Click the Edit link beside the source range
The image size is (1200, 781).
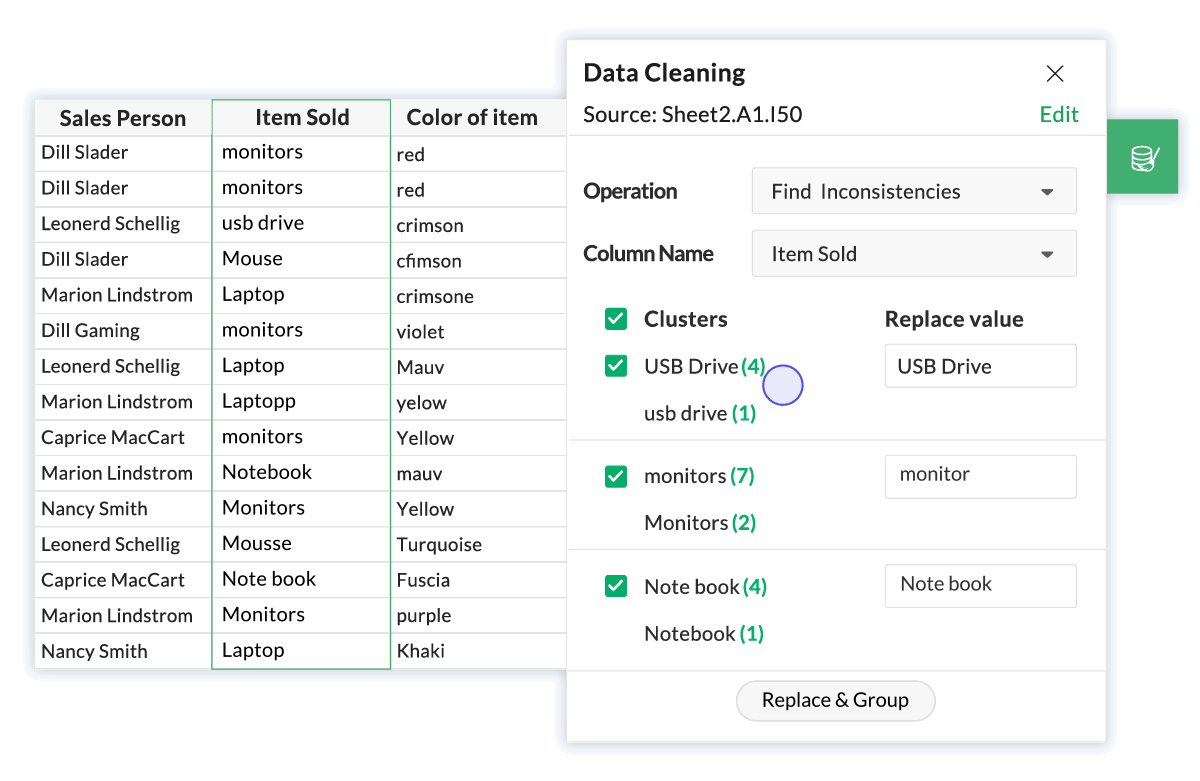point(1059,114)
